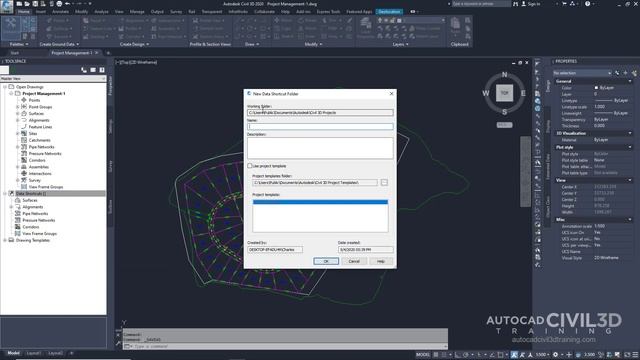Click Workspace Switching gear in status bar

point(556,354)
